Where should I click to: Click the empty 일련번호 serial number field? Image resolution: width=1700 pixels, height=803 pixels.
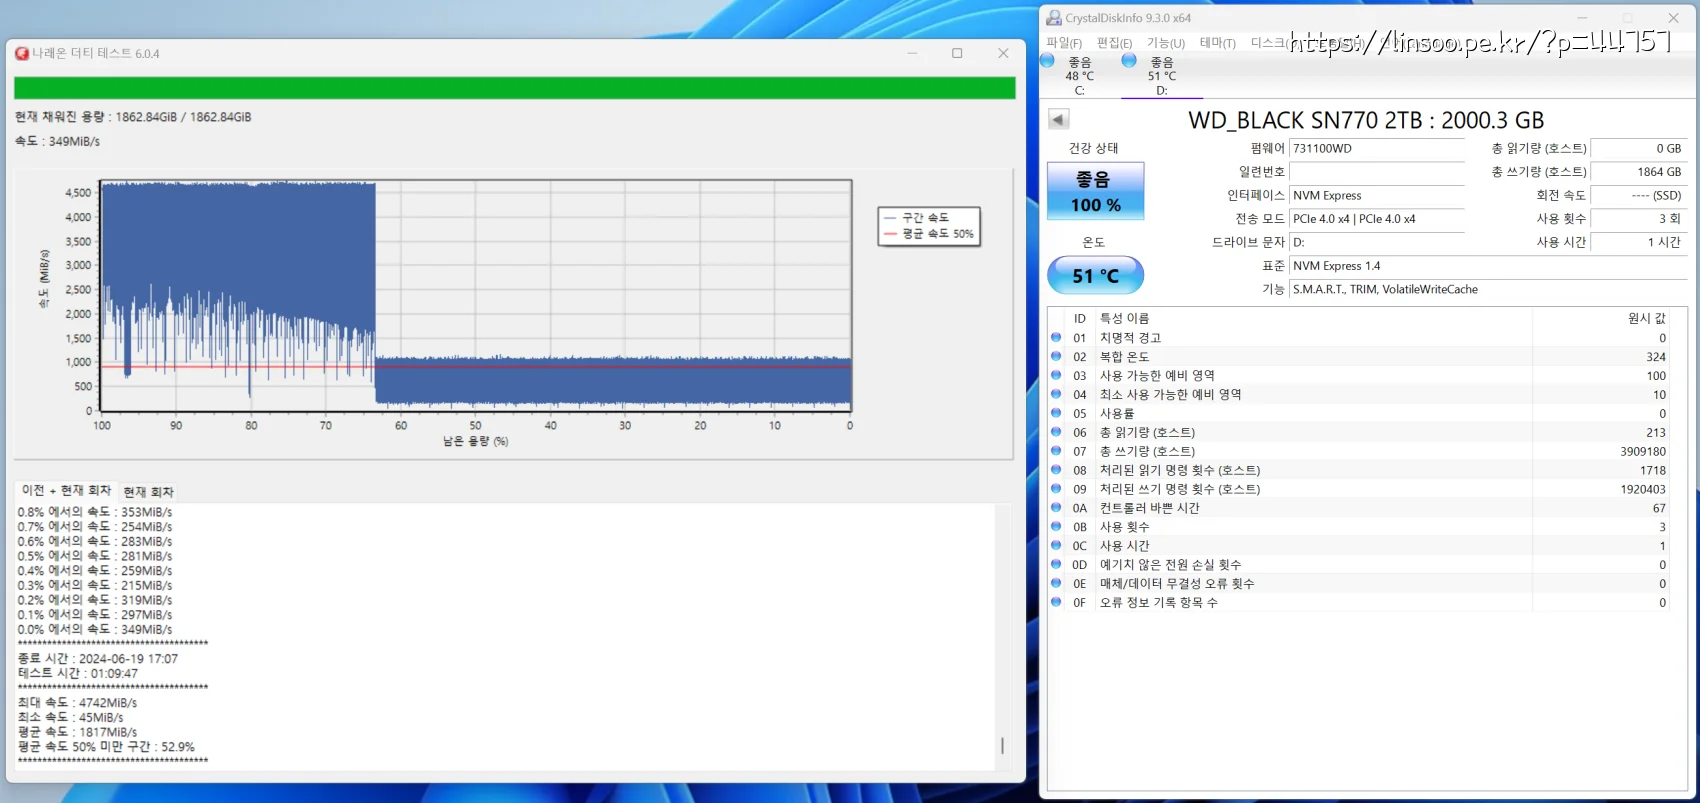1377,172
